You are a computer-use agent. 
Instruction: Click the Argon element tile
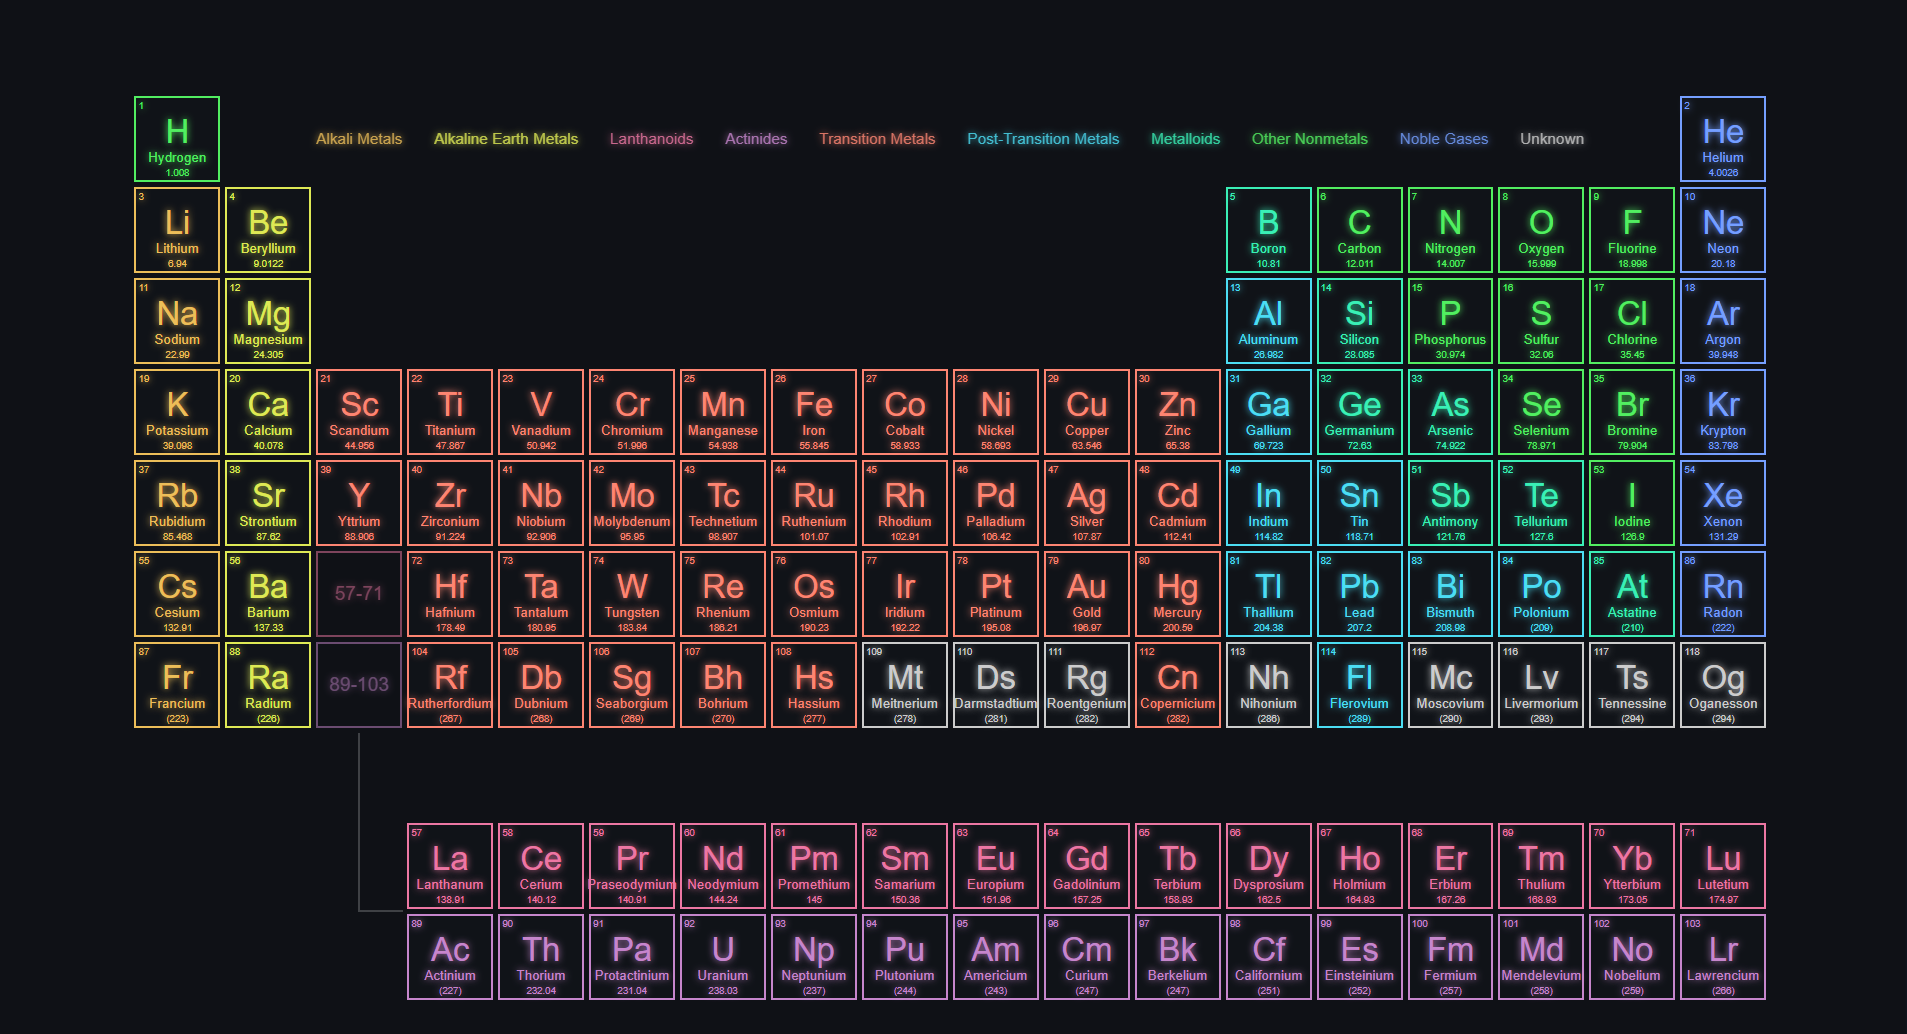coord(1723,321)
